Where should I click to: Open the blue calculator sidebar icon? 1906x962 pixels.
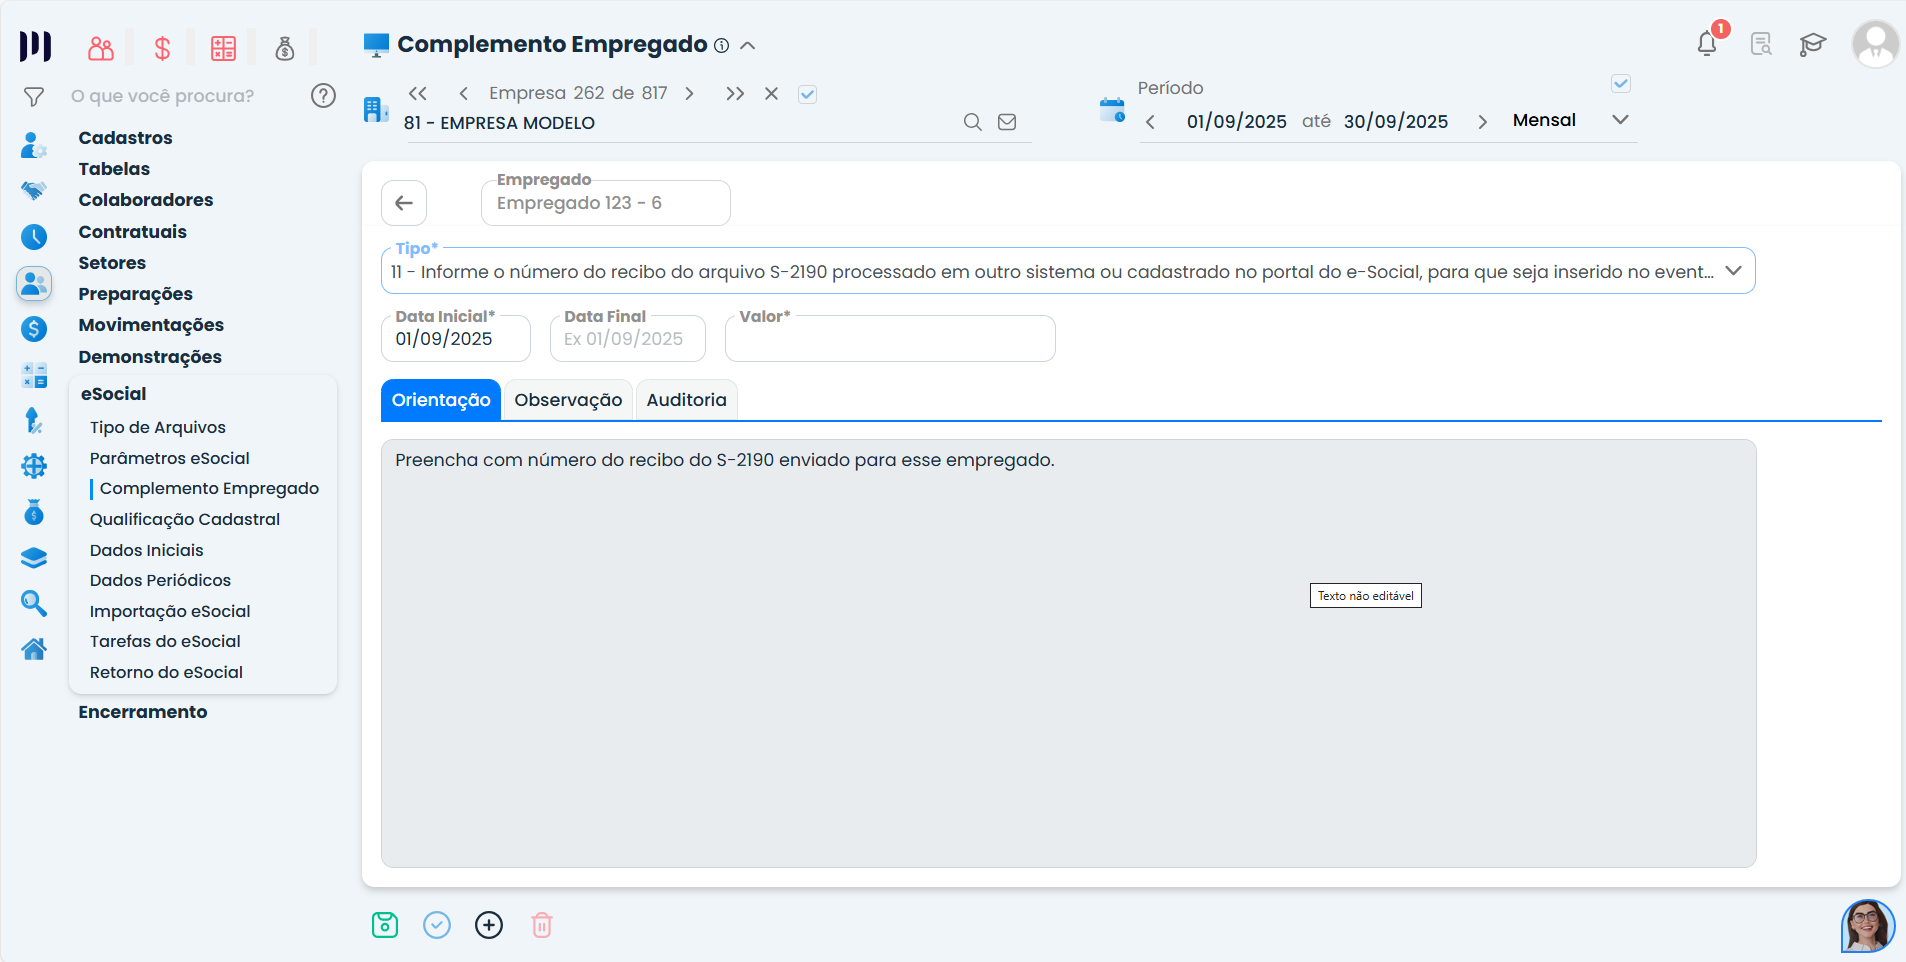point(34,375)
